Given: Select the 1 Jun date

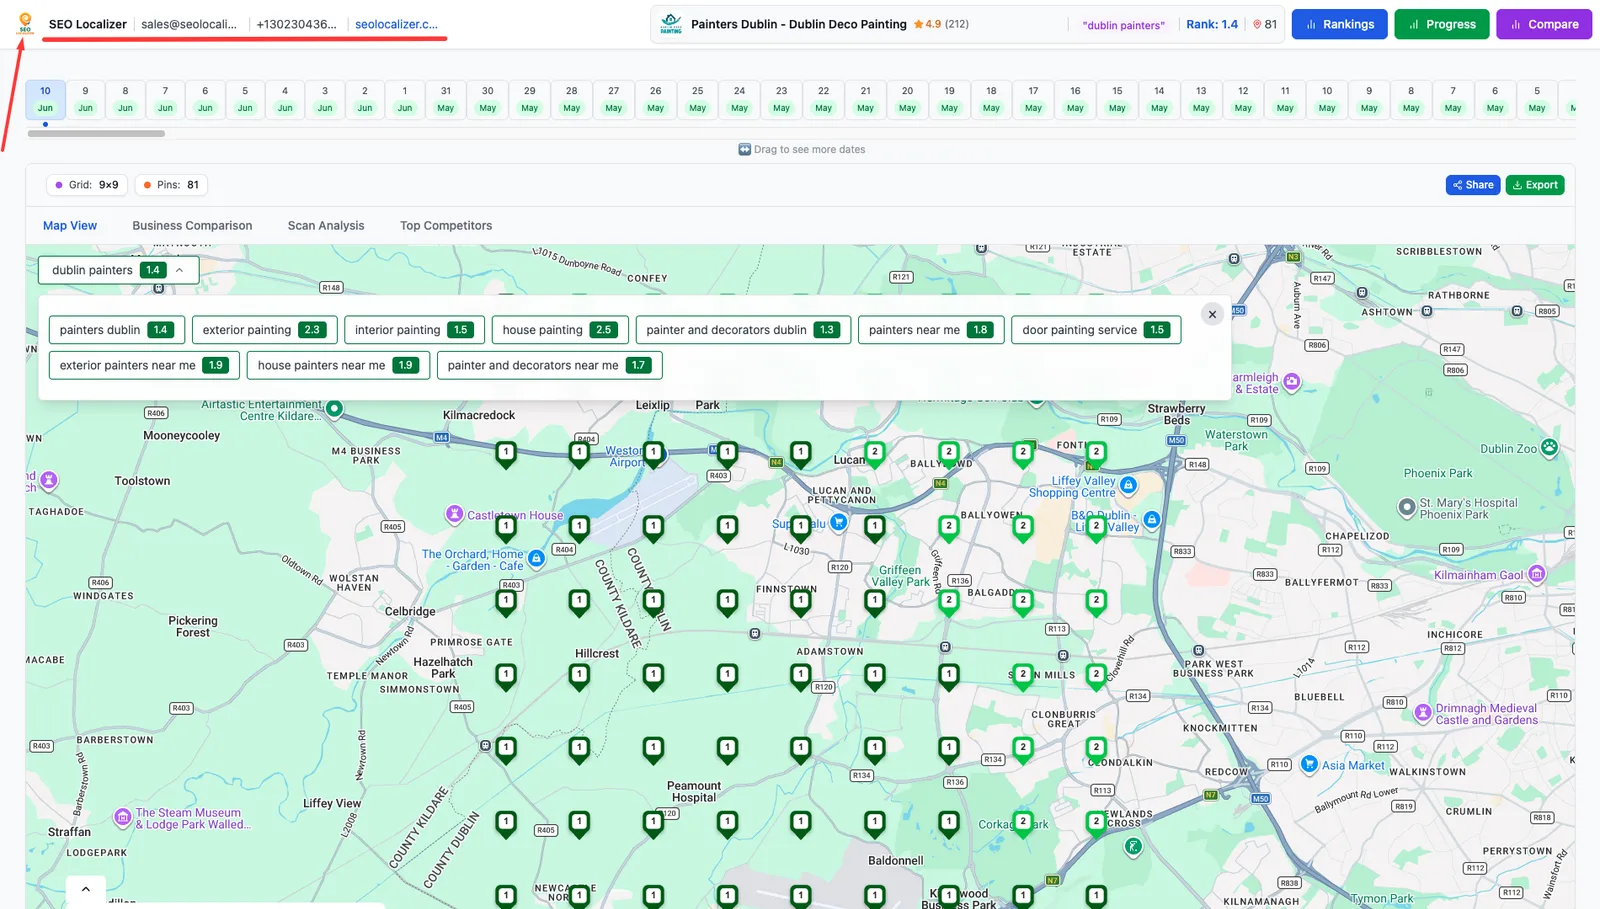Looking at the screenshot, I should 405,99.
